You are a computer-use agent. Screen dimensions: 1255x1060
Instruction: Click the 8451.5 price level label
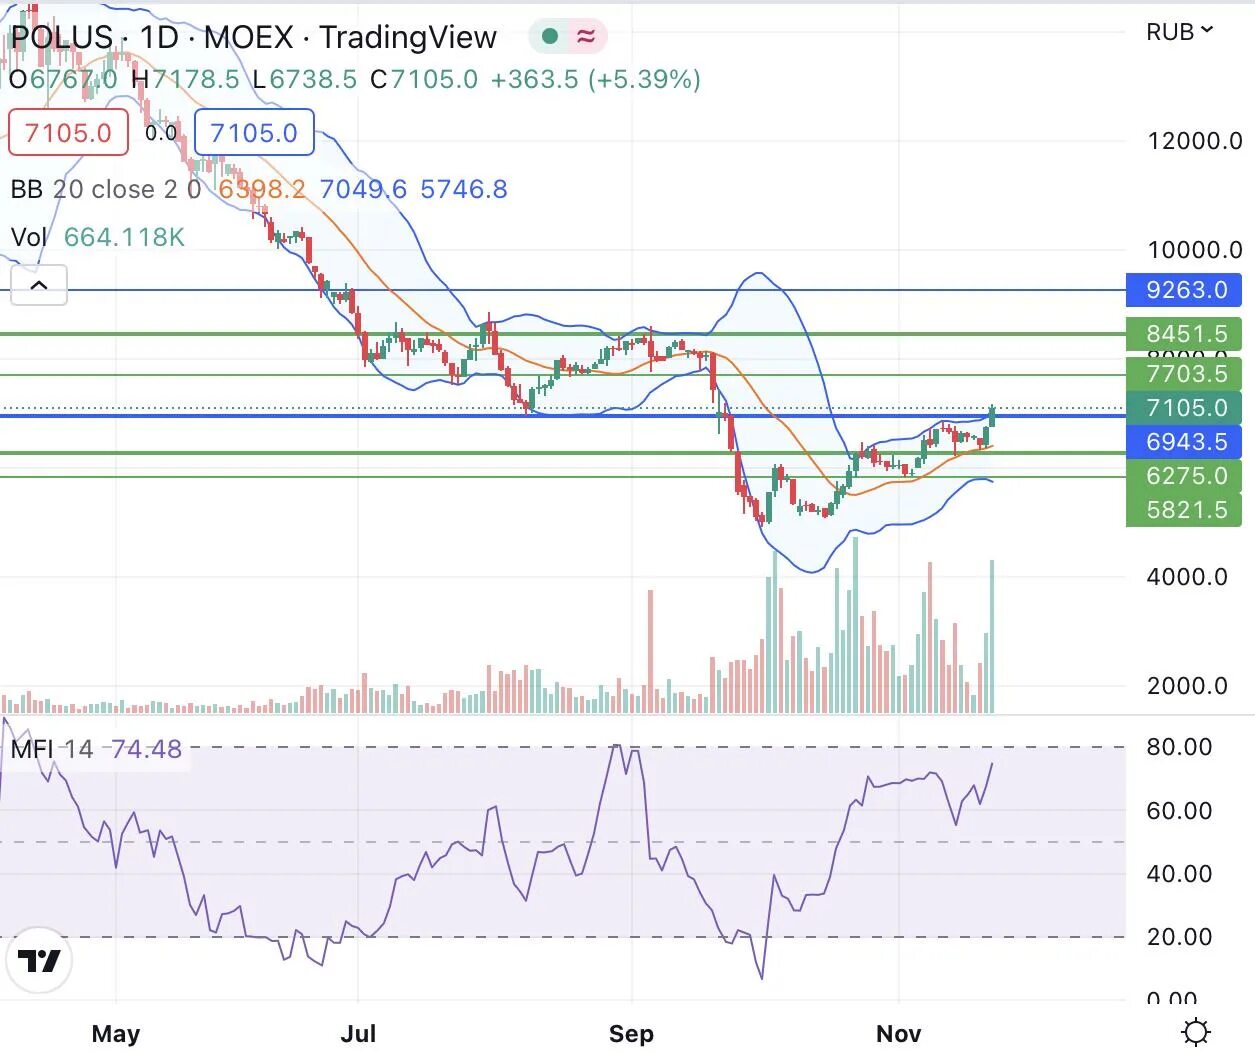(x=1184, y=334)
